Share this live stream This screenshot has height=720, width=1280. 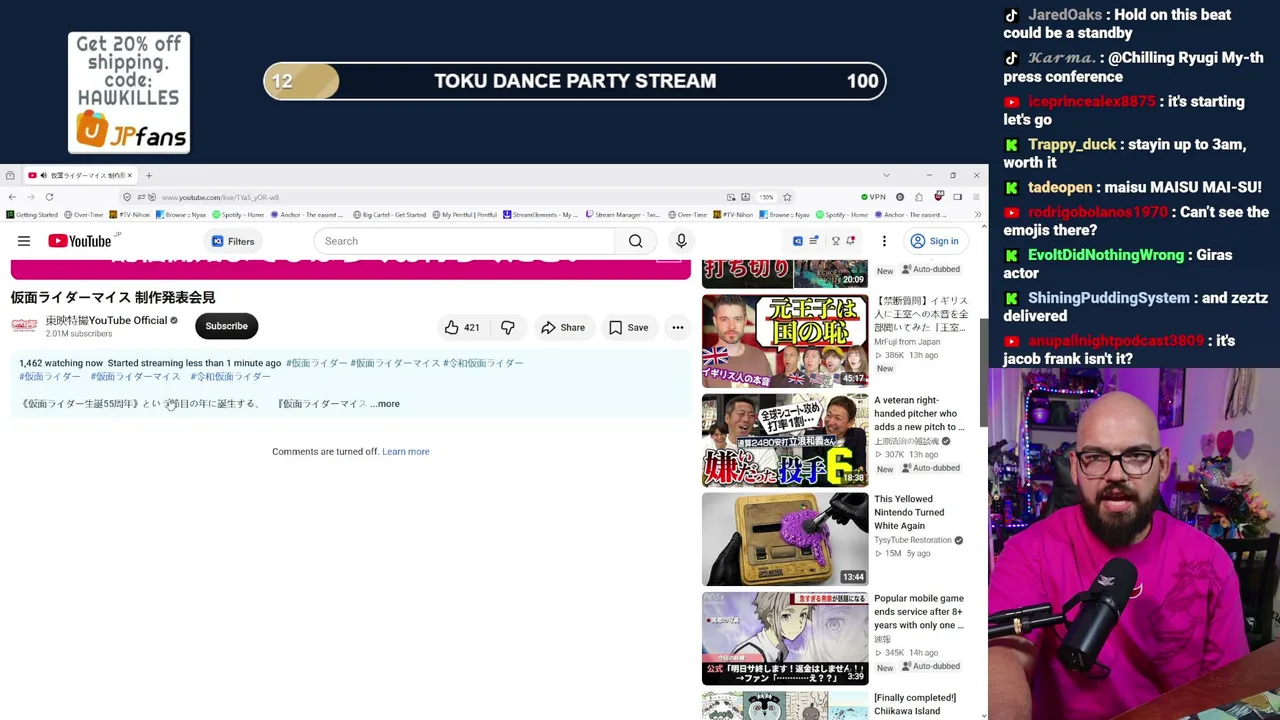[563, 327]
